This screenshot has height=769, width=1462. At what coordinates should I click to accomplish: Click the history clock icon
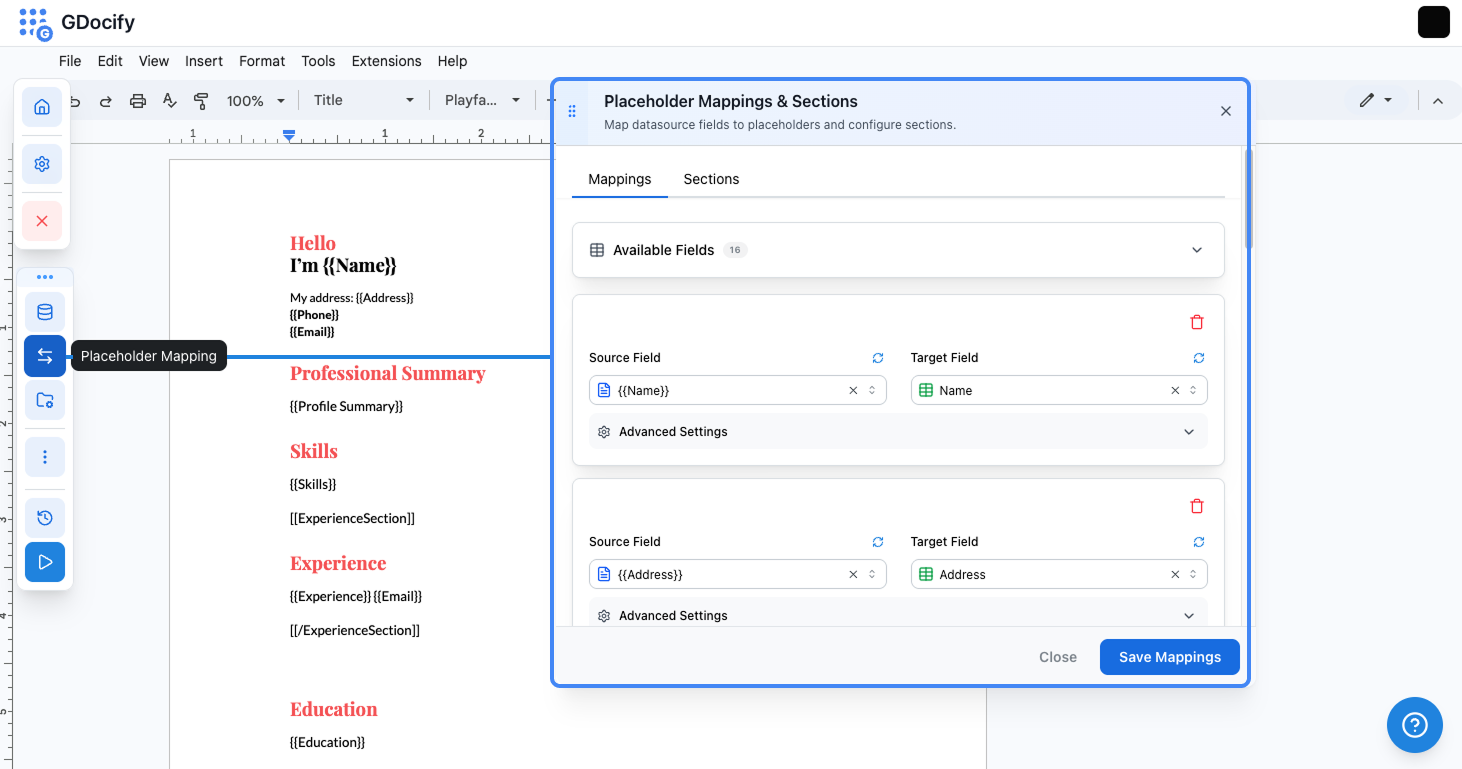click(x=45, y=518)
